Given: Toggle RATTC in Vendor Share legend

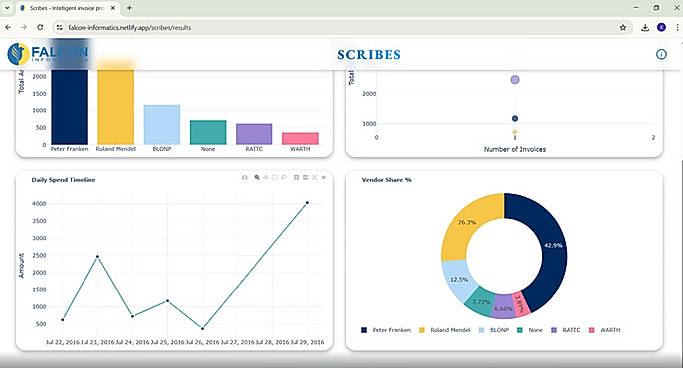Looking at the screenshot, I should (566, 330).
